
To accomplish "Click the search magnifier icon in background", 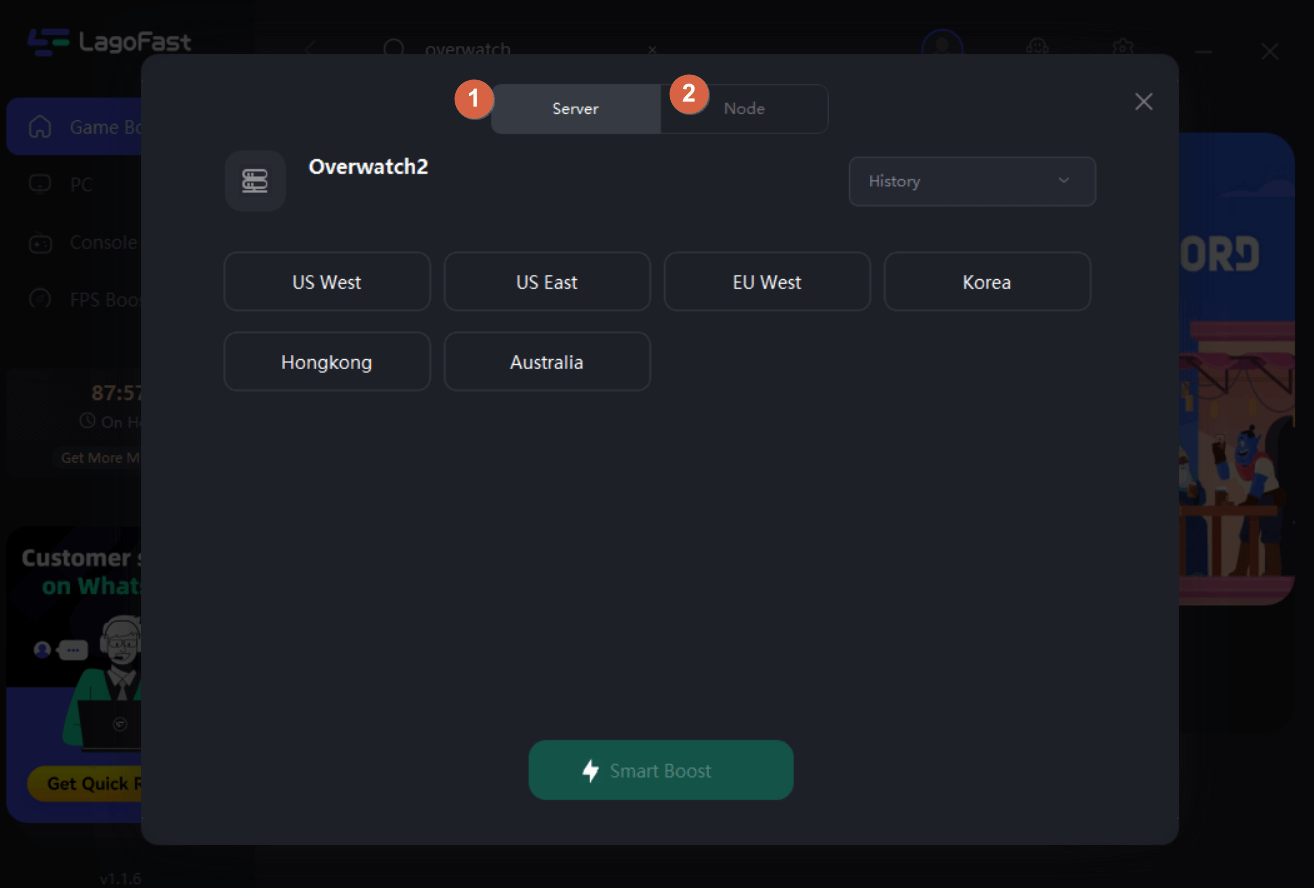I will point(394,49).
